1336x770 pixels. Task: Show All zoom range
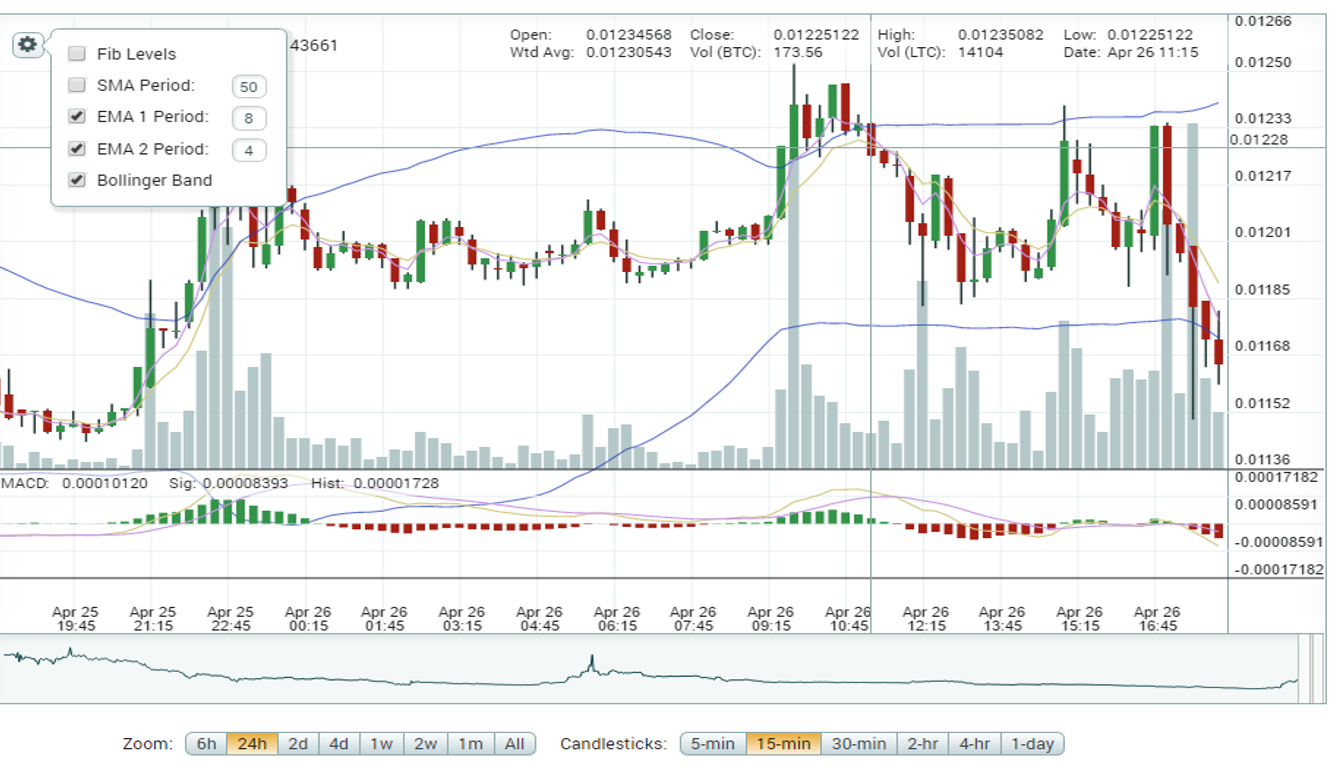tap(514, 744)
